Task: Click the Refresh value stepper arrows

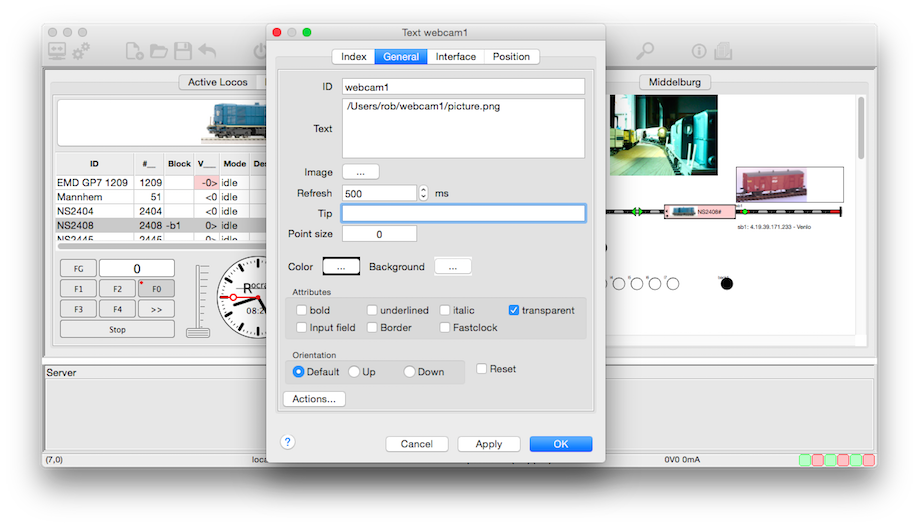Action: pyautogui.click(x=423, y=193)
